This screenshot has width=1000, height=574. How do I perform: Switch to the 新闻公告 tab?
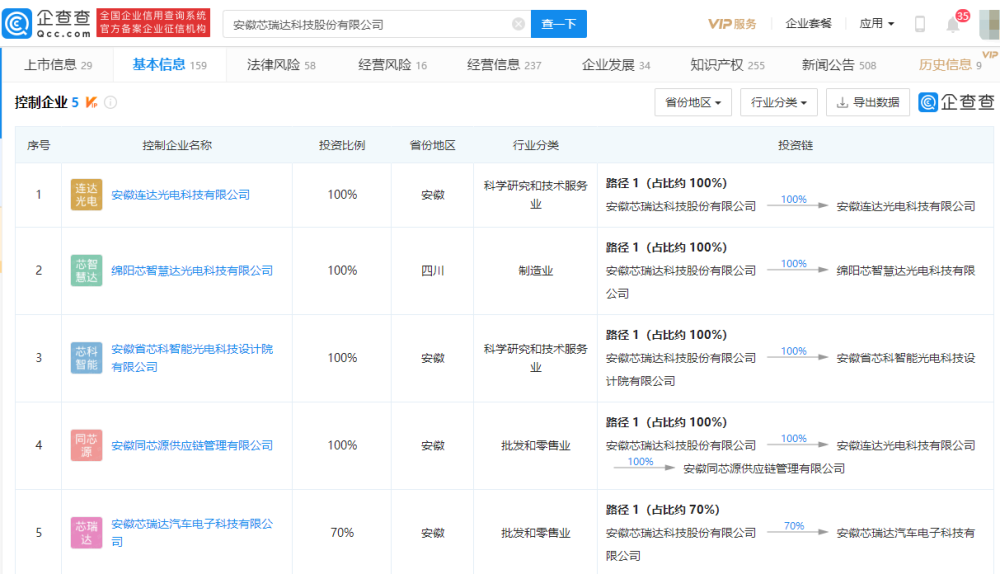(839, 64)
